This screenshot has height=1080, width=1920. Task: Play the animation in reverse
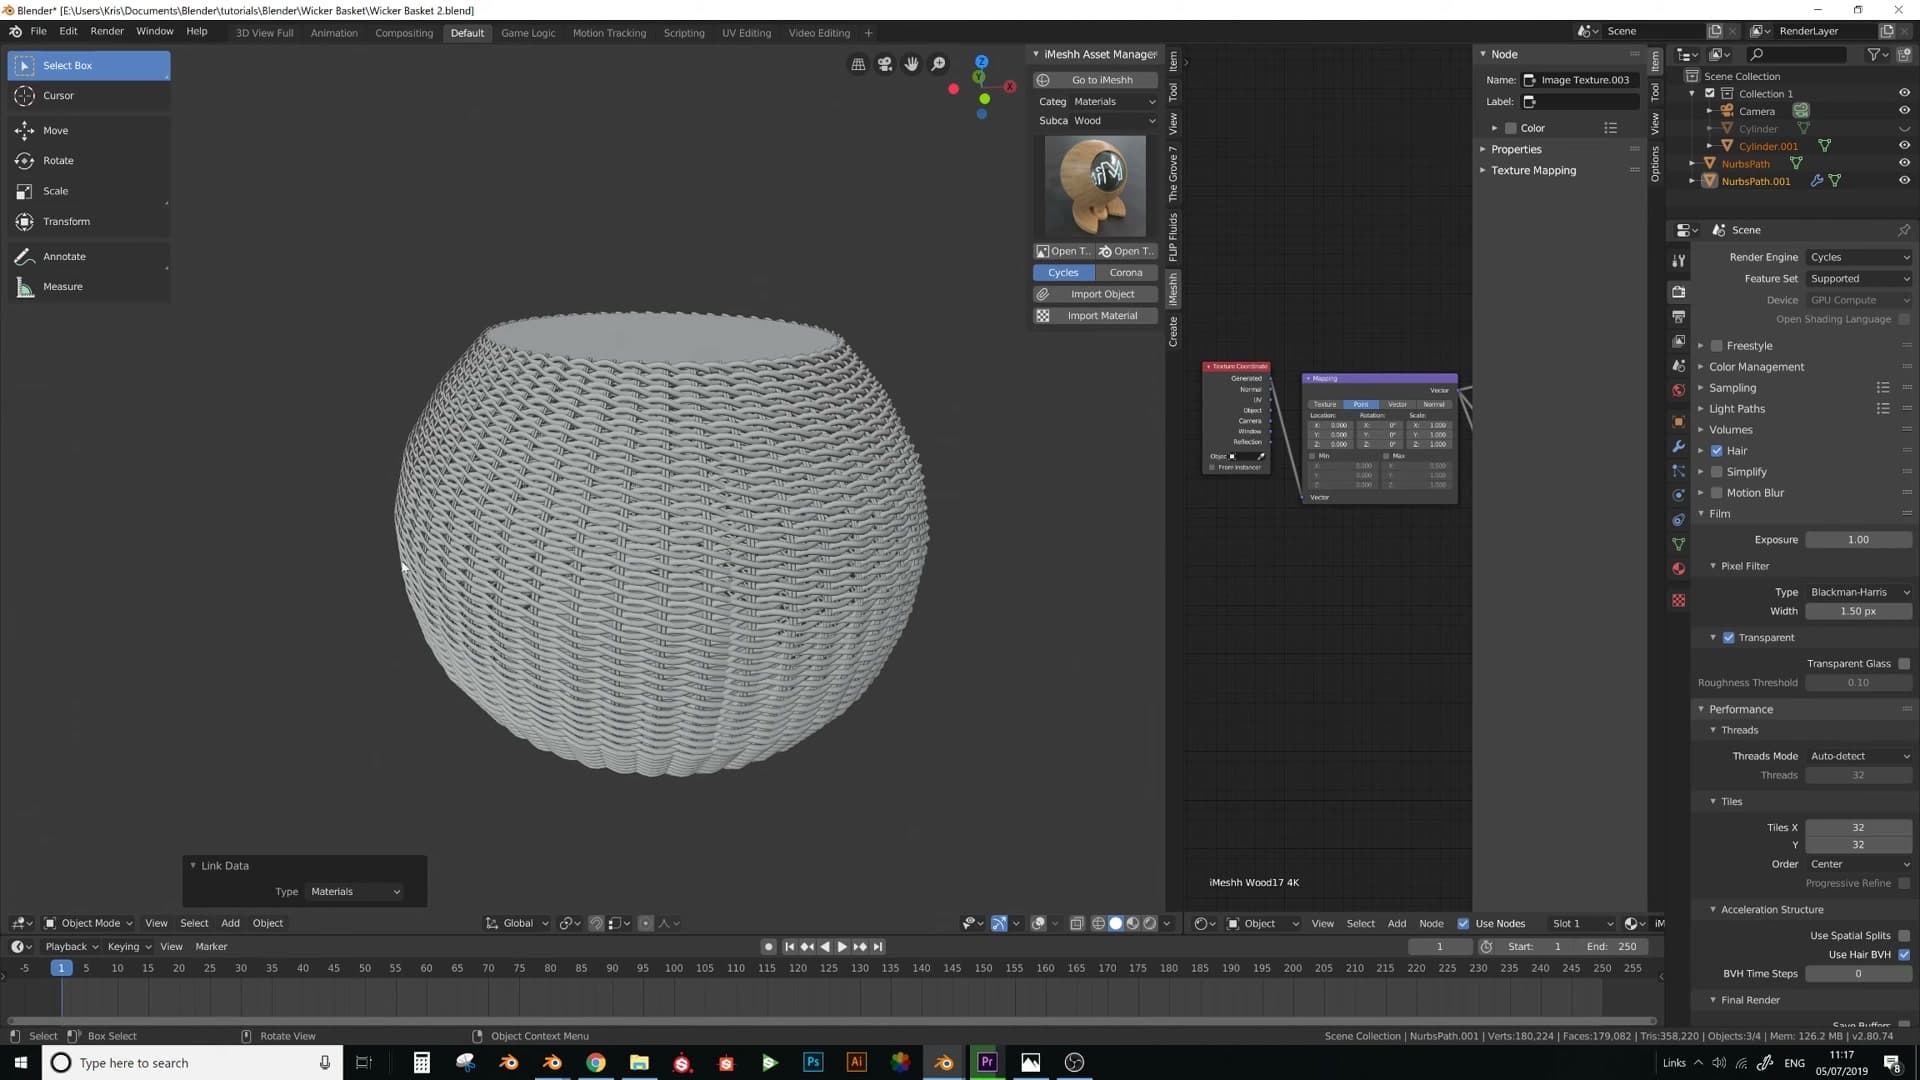click(825, 947)
